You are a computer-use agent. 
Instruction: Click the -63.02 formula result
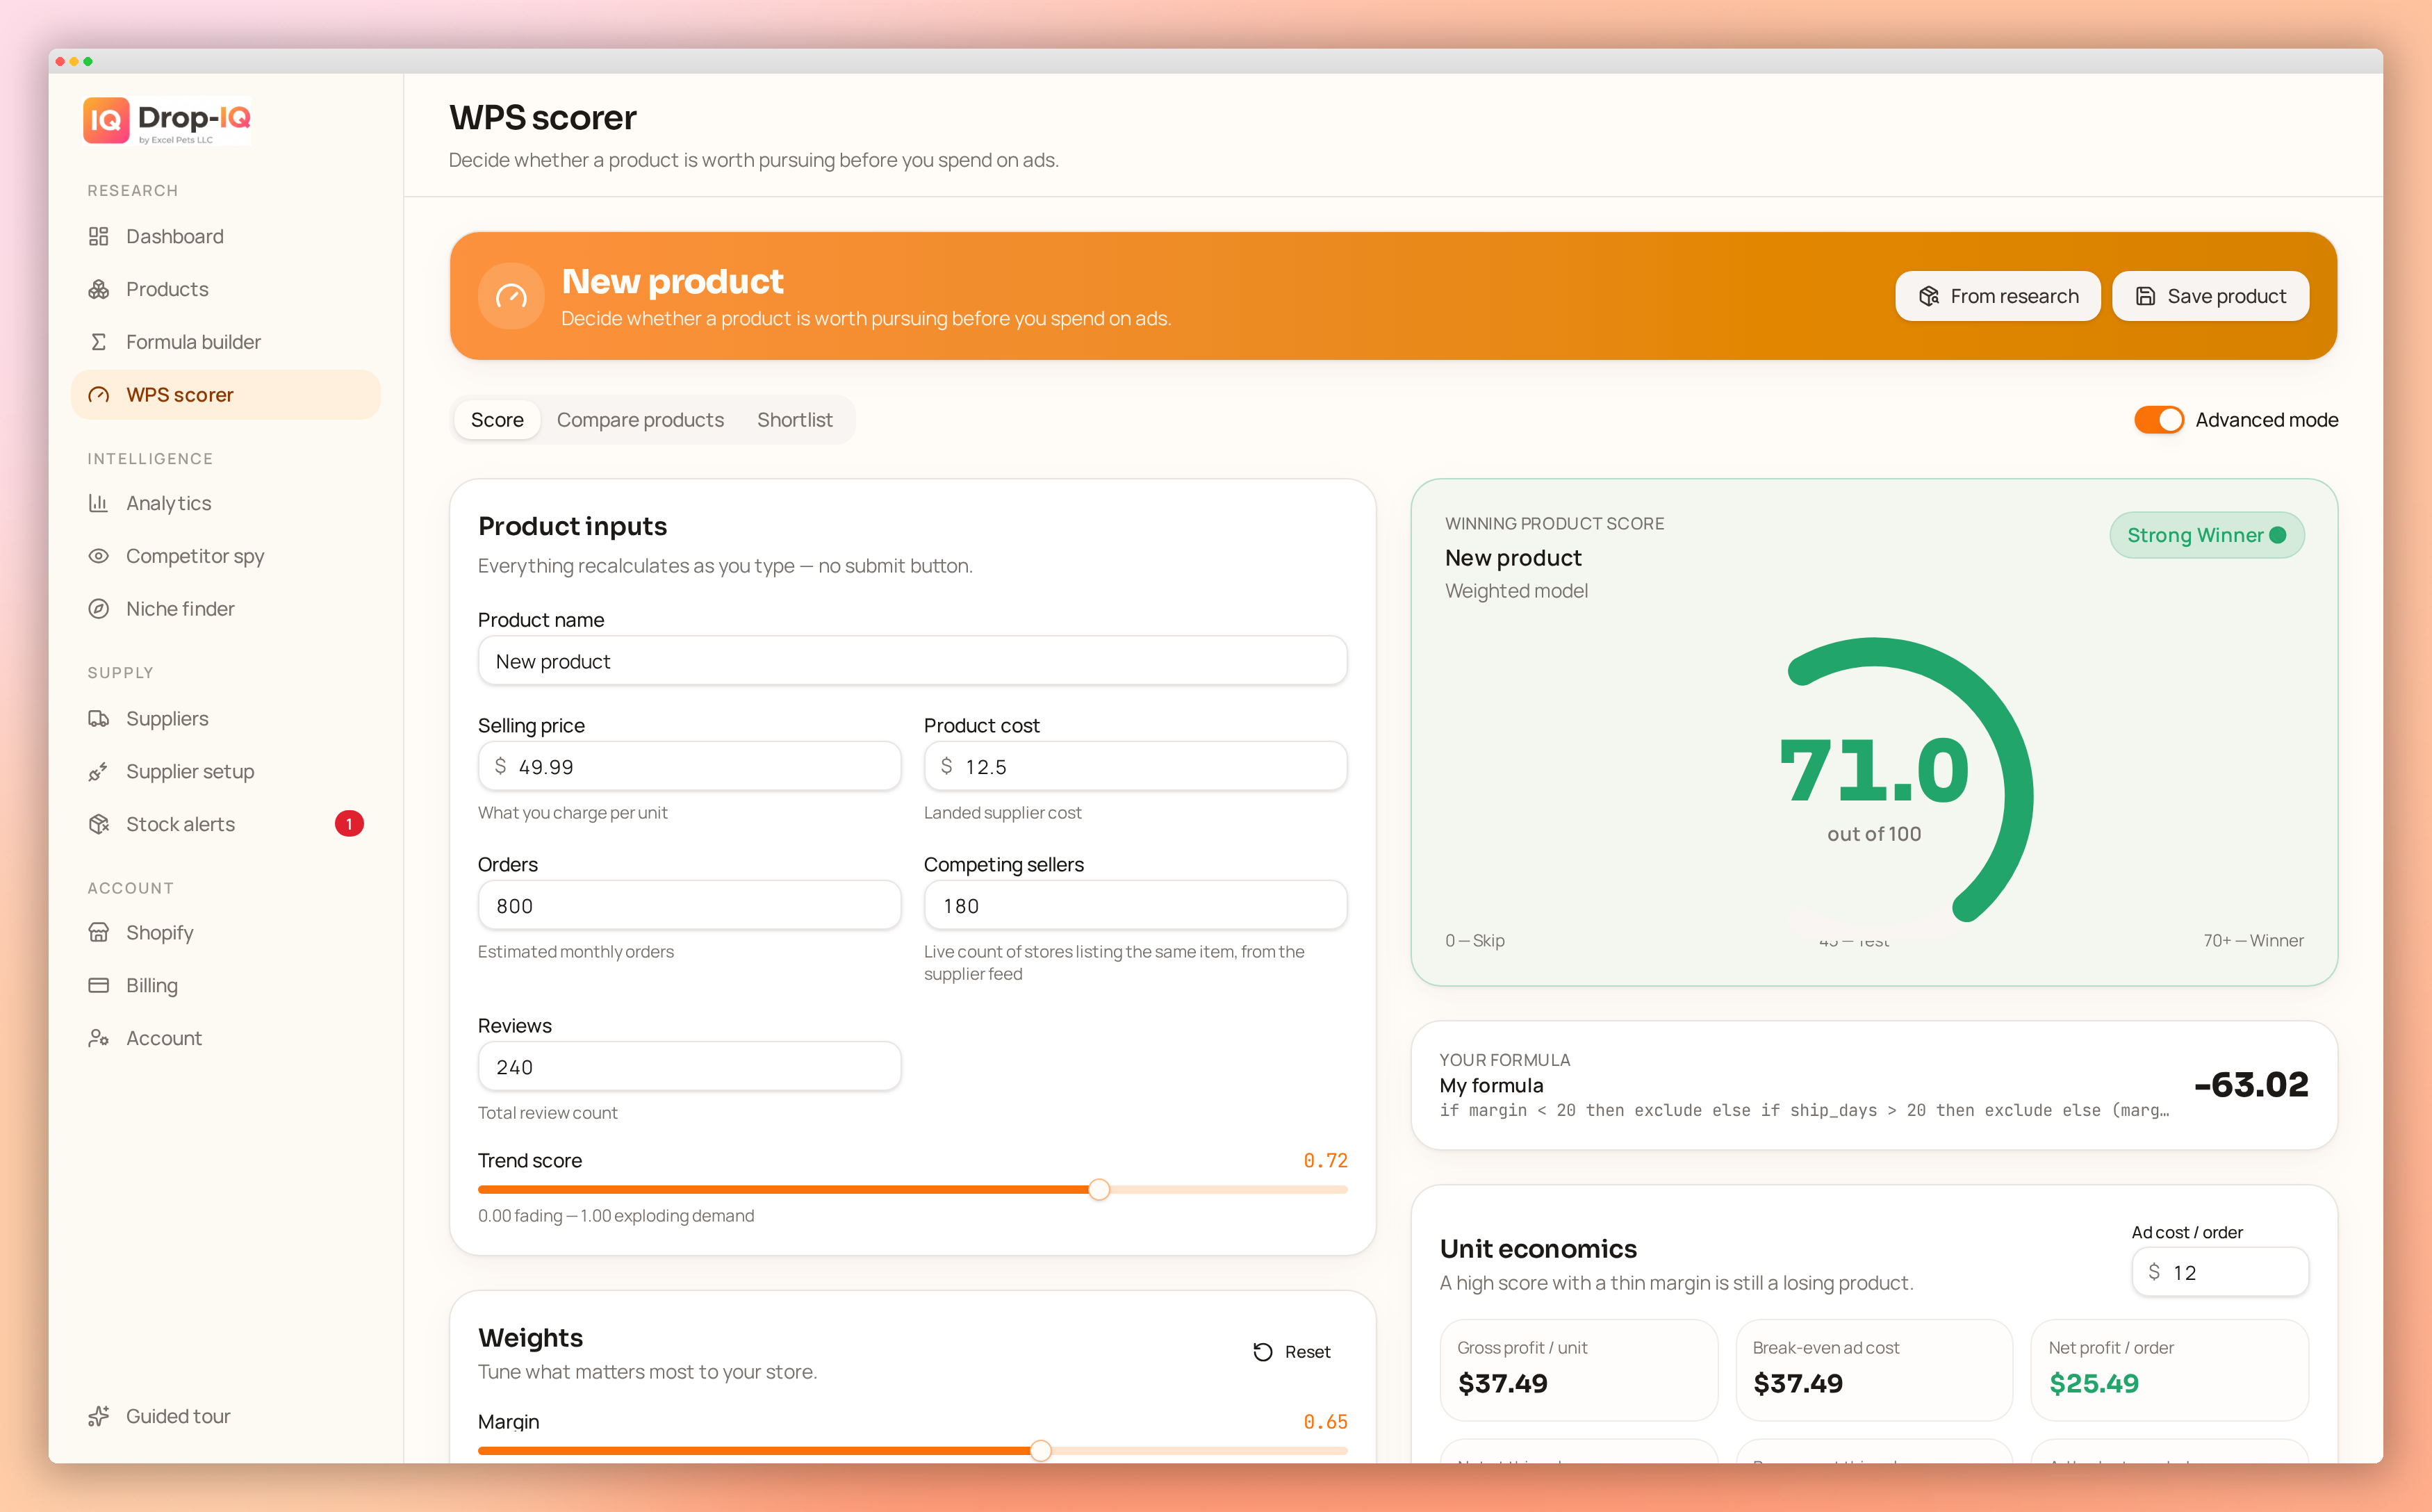(2251, 1084)
